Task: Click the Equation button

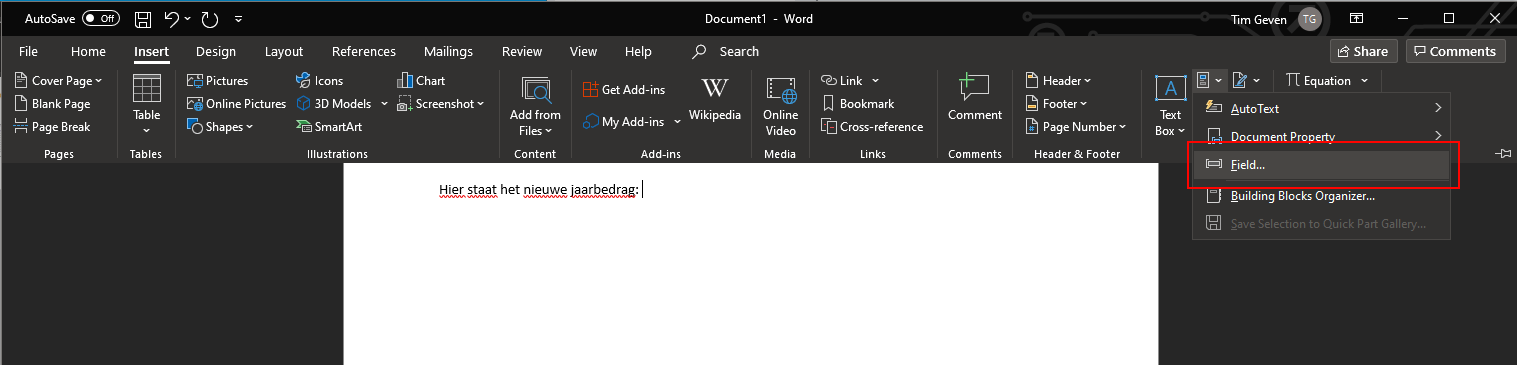Action: [x=1318, y=81]
